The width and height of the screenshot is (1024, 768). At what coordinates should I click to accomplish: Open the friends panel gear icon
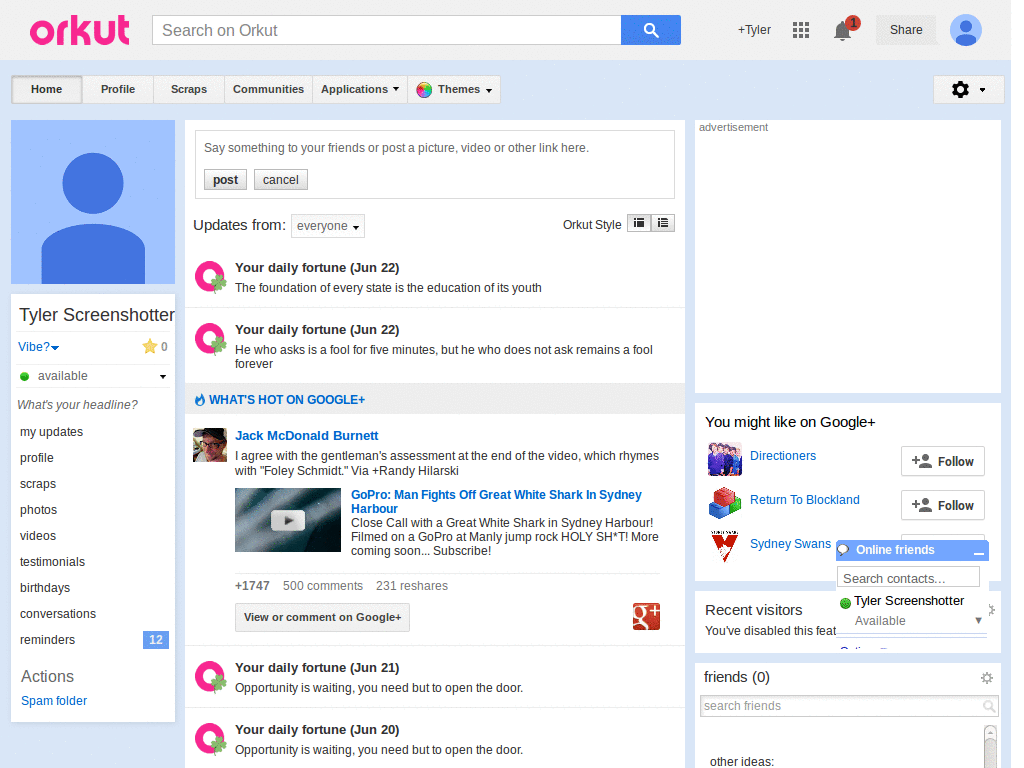(987, 678)
